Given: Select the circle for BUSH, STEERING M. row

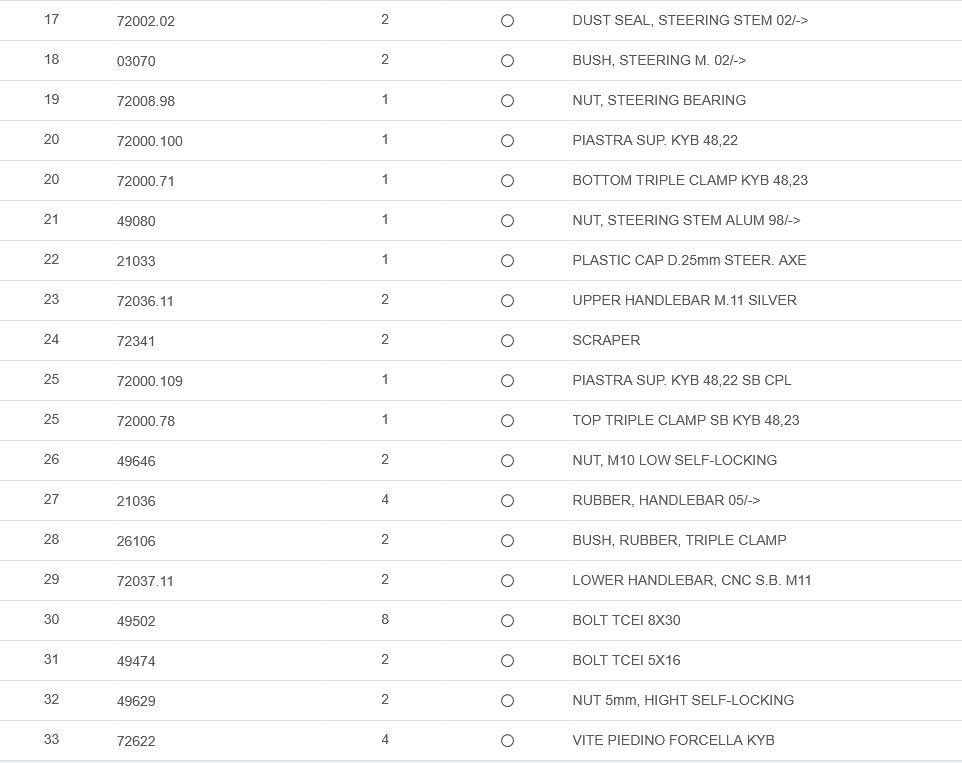Looking at the screenshot, I should pyautogui.click(x=507, y=61).
